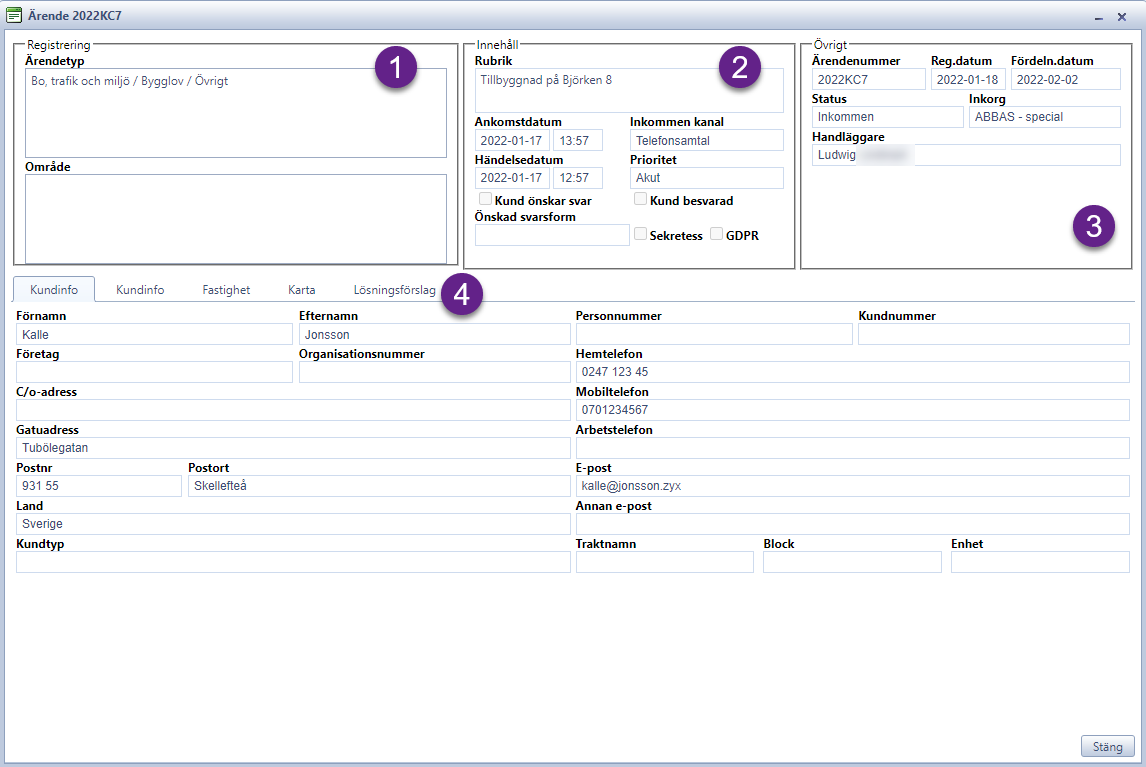This screenshot has height=767, width=1146.
Task: Open the Kundtyp field
Action: pyautogui.click(x=293, y=562)
